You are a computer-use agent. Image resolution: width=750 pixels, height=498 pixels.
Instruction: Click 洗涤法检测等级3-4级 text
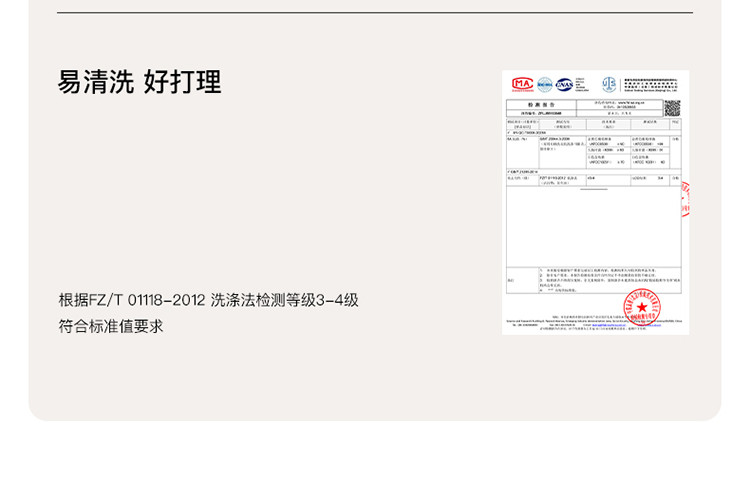click(285, 299)
